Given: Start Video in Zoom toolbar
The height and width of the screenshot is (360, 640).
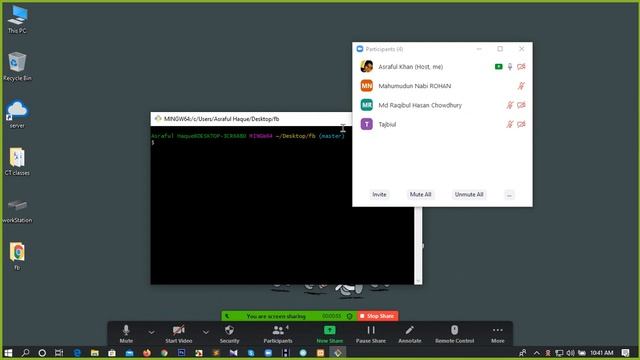Looking at the screenshot, I should 178,333.
